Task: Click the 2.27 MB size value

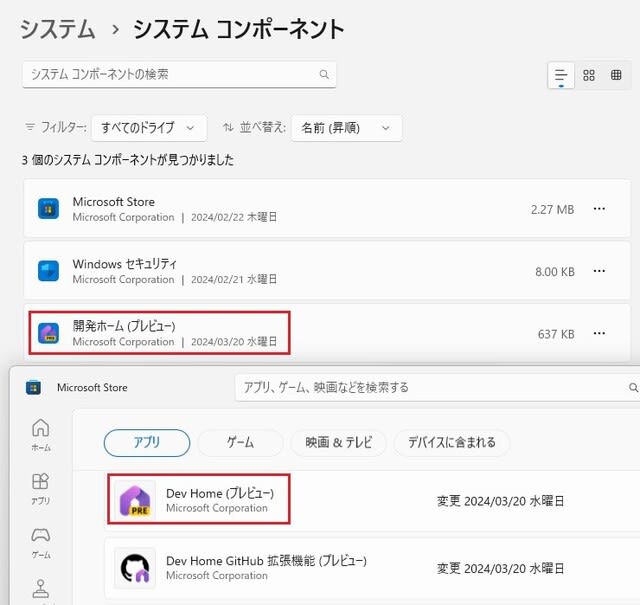Action: tap(552, 209)
